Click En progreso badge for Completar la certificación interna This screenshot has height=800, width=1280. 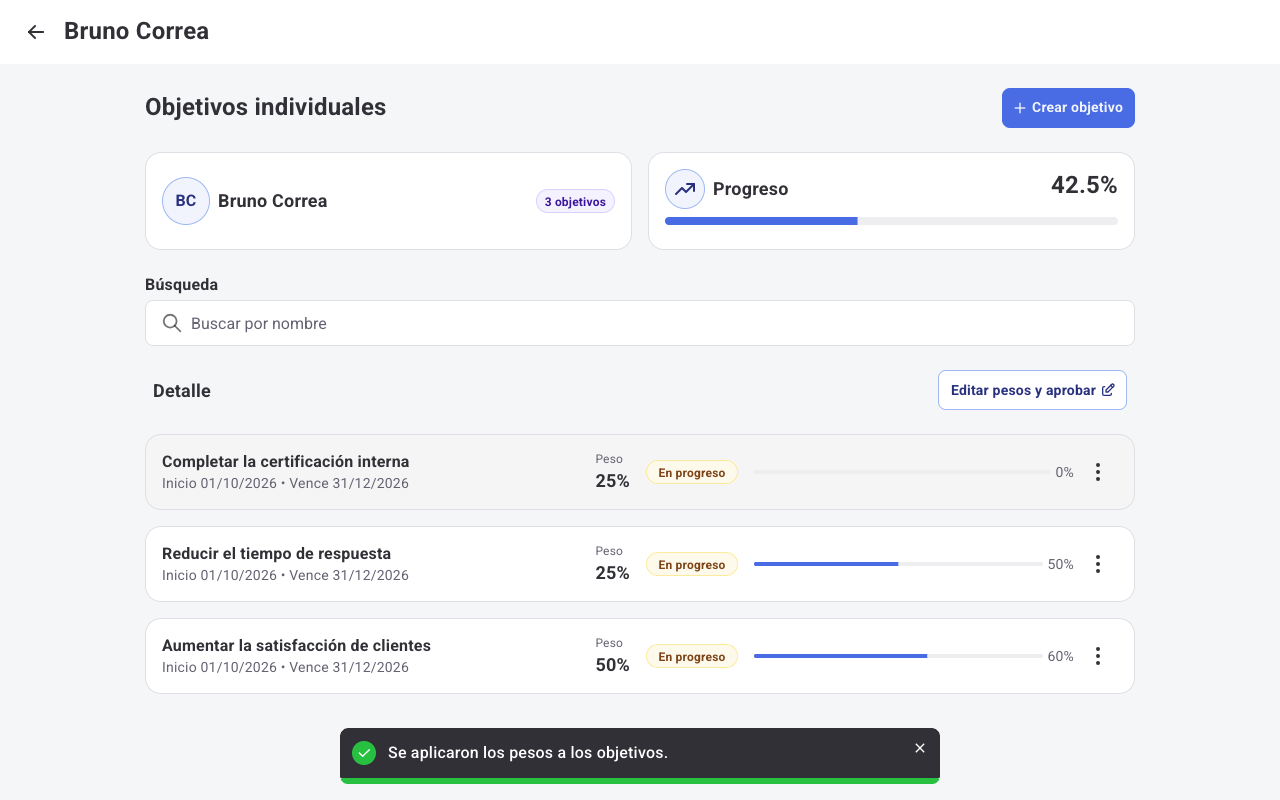(692, 472)
